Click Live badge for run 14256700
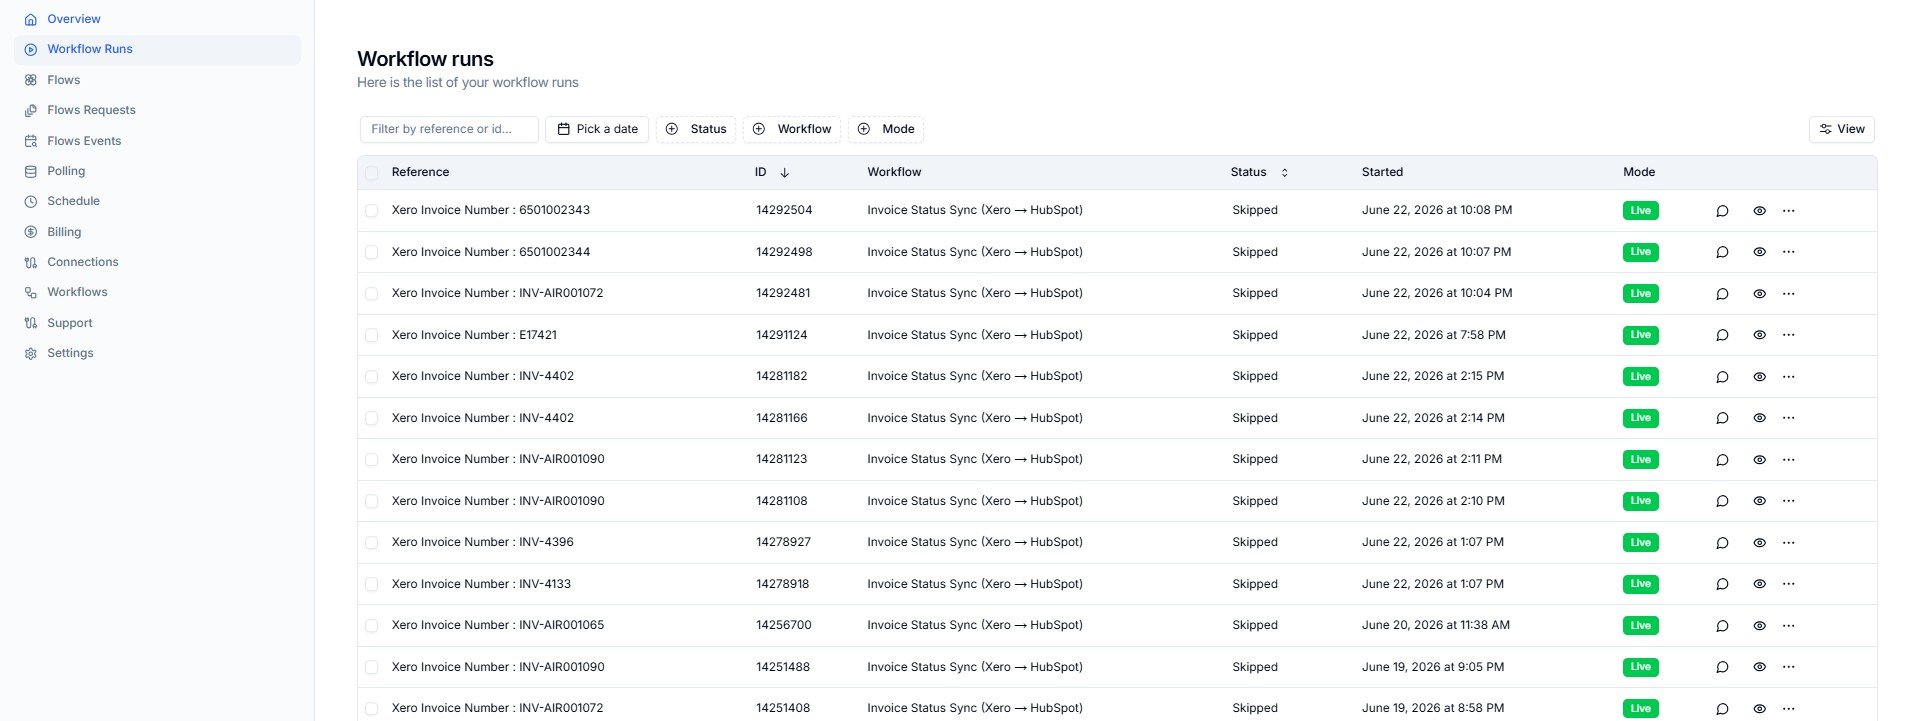This screenshot has height=721, width=1915. (x=1640, y=626)
